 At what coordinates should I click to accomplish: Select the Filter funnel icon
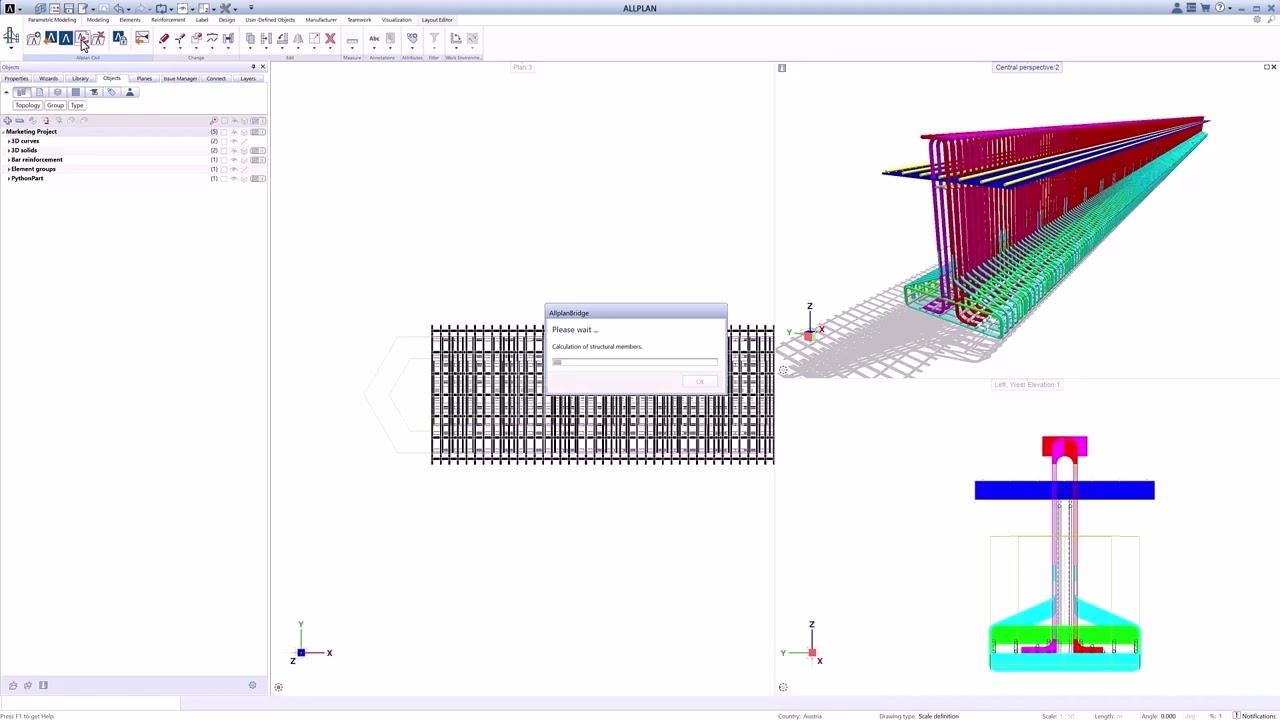click(x=434, y=39)
